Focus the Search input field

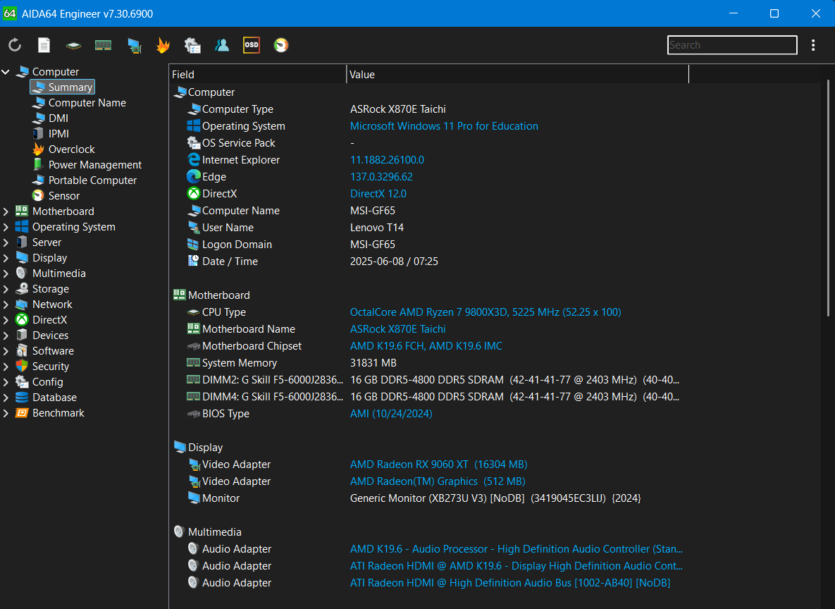click(x=732, y=45)
